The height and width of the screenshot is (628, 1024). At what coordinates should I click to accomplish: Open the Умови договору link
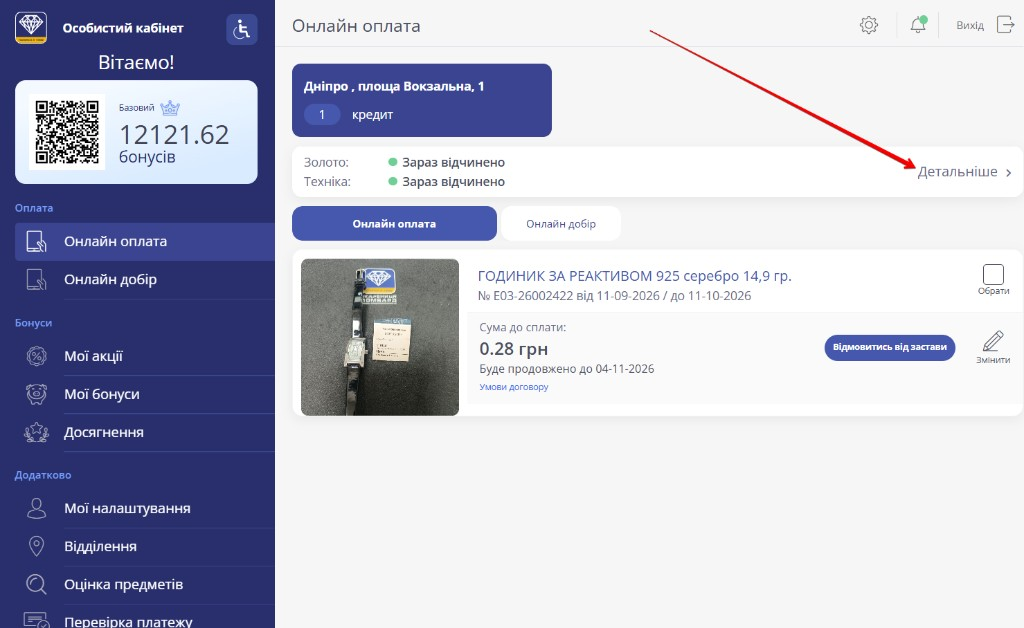coord(514,387)
